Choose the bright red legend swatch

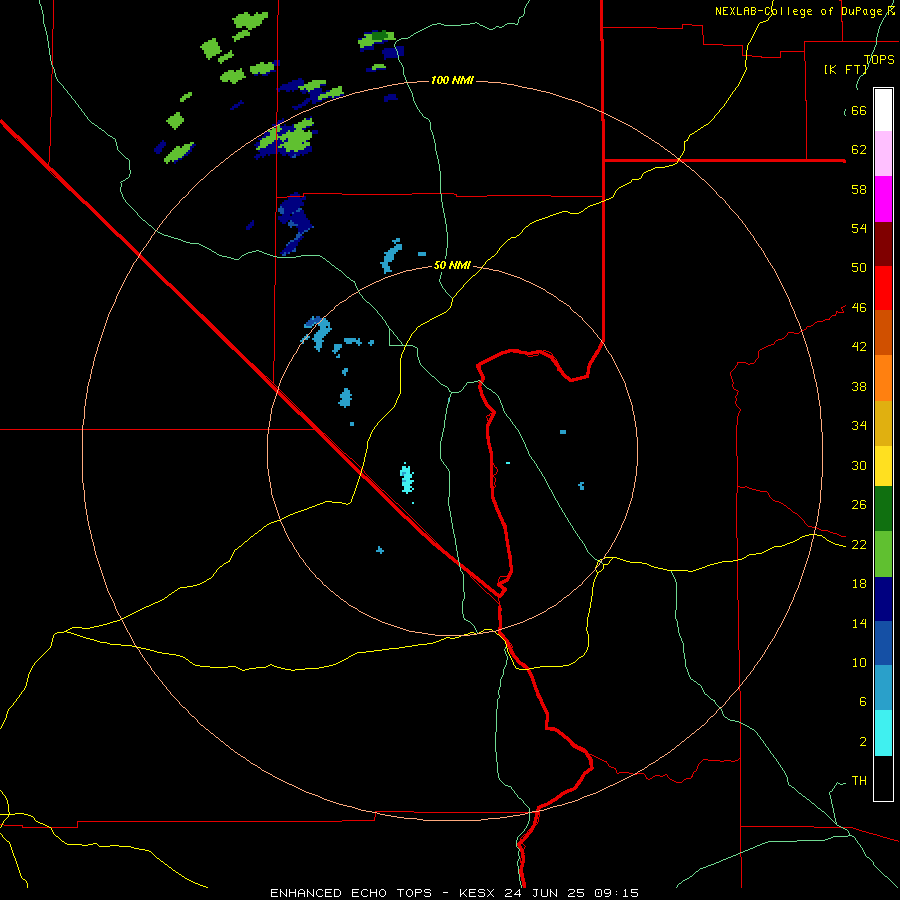(883, 288)
